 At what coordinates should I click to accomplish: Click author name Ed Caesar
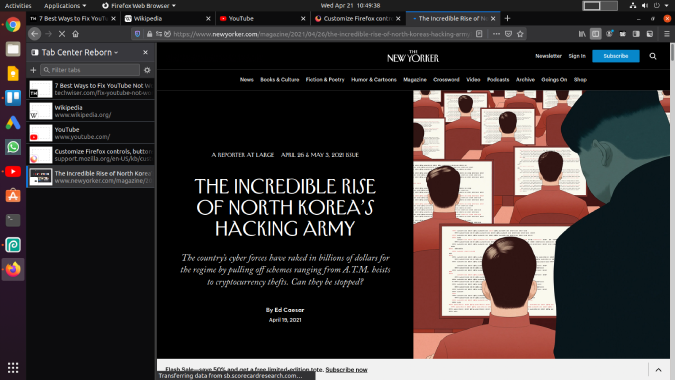tap(289, 310)
